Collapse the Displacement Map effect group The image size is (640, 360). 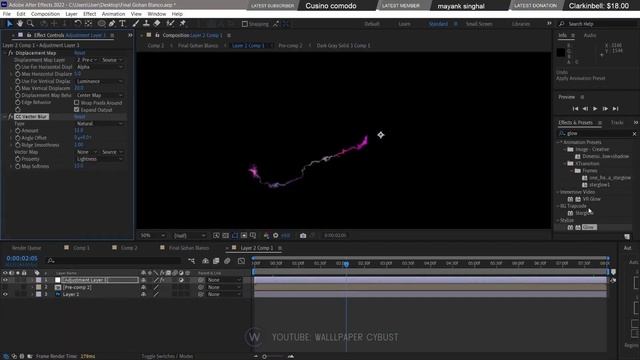pos(5,53)
